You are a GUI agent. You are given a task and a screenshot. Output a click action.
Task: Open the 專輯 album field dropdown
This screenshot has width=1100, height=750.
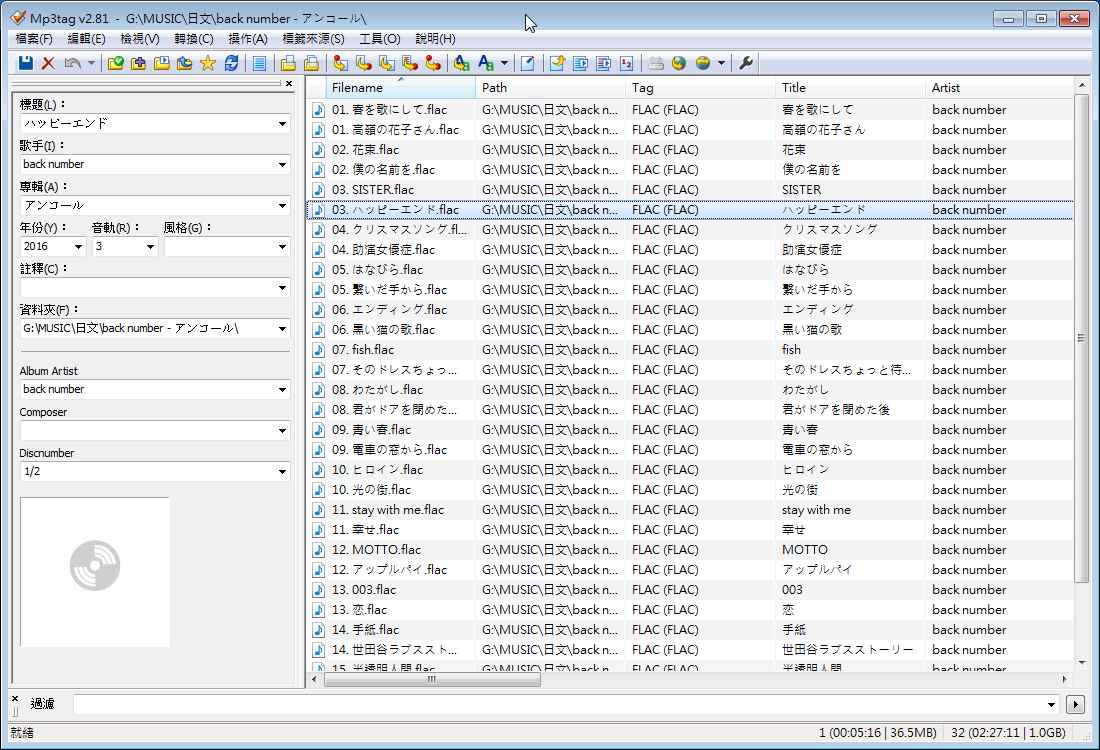click(282, 206)
